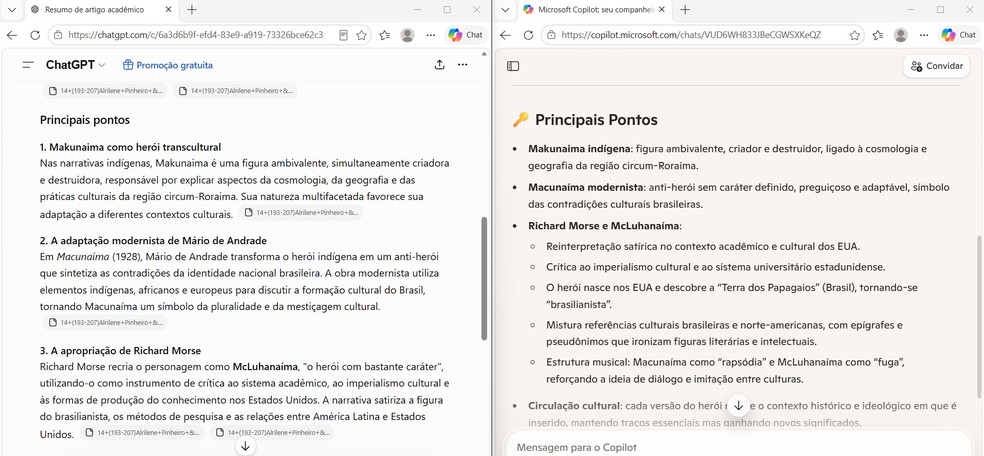Add Copilot page to favorites star
This screenshot has width=984, height=456.
pos(855,35)
